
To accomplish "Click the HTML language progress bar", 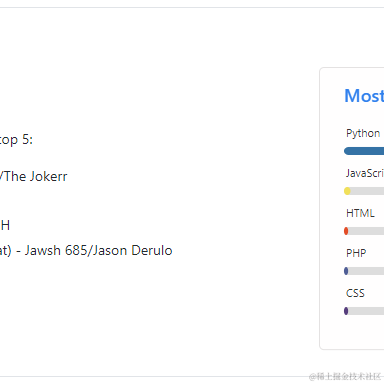I will click(x=364, y=231).
